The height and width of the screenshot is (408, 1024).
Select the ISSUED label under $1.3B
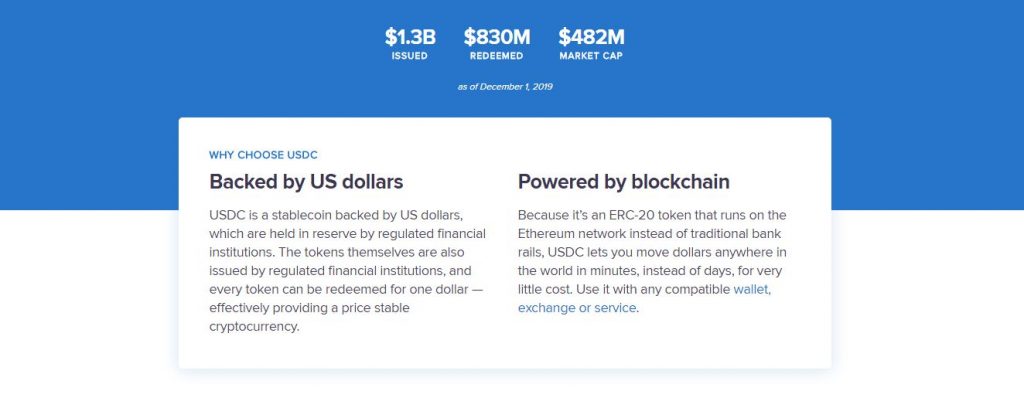coord(409,56)
